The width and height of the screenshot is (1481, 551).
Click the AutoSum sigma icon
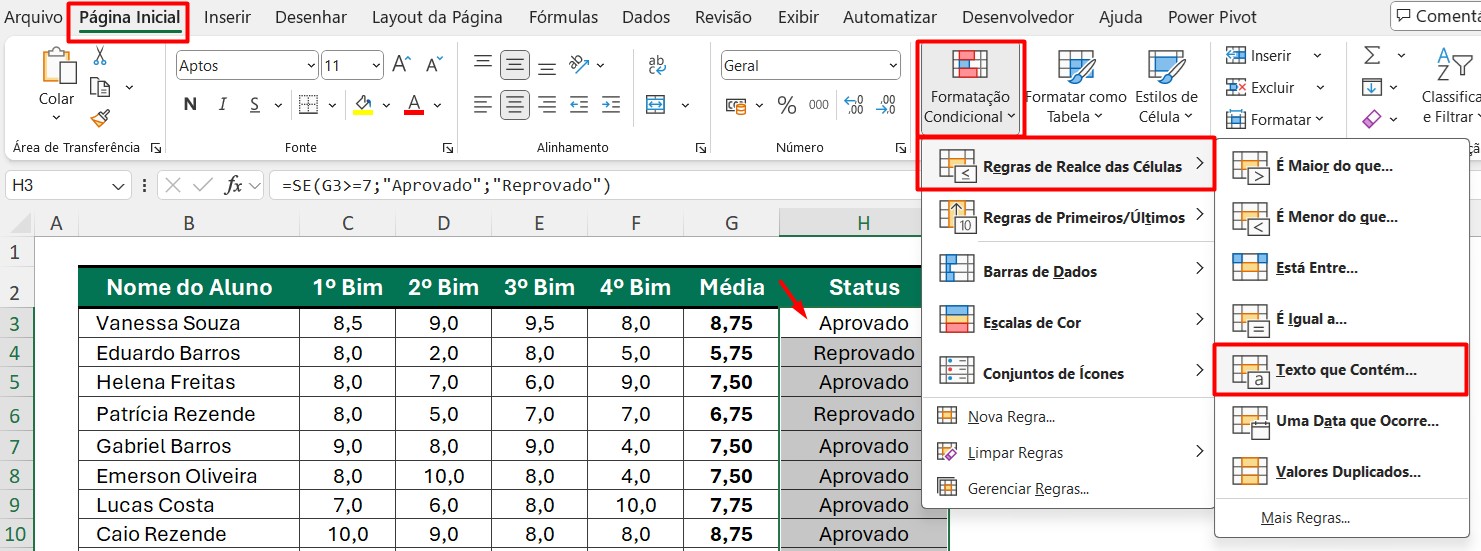pos(1372,55)
